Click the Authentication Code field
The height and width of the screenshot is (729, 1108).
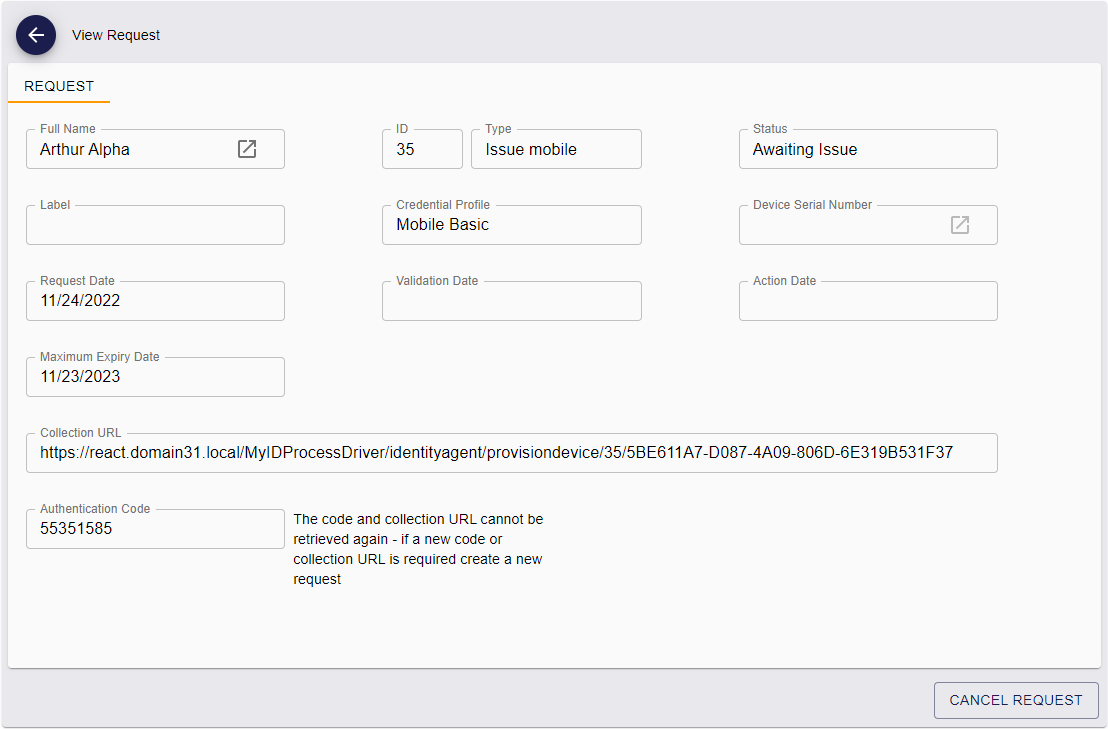pyautogui.click(x=155, y=529)
